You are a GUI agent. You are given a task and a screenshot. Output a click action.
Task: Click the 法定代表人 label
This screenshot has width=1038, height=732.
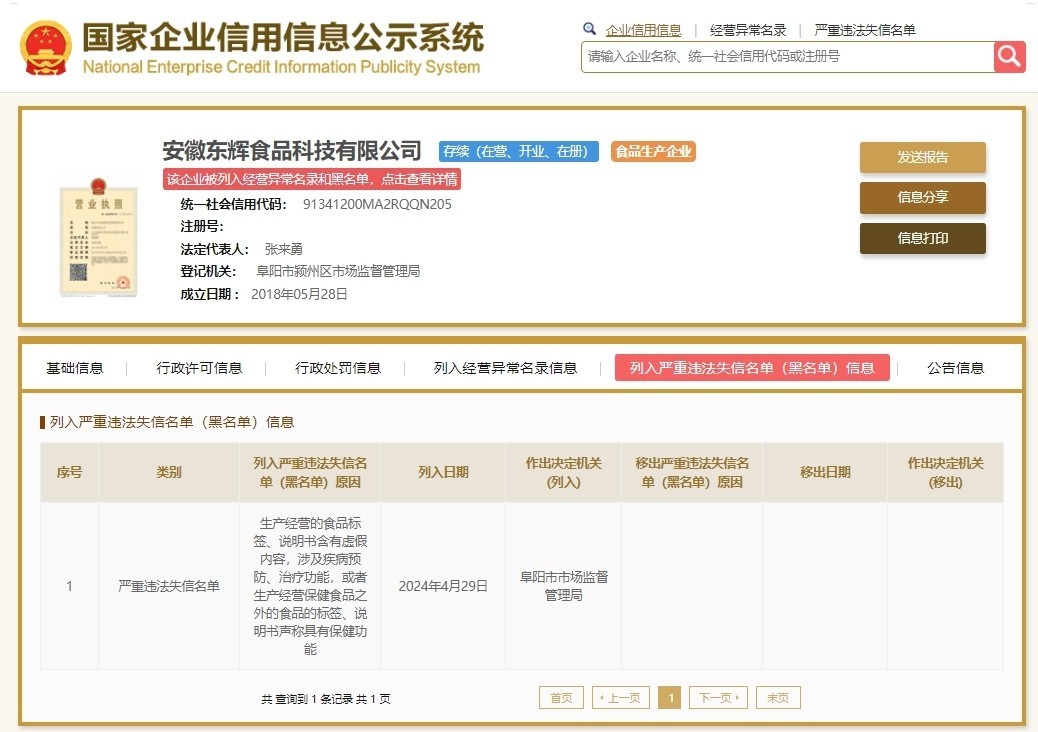[214, 250]
